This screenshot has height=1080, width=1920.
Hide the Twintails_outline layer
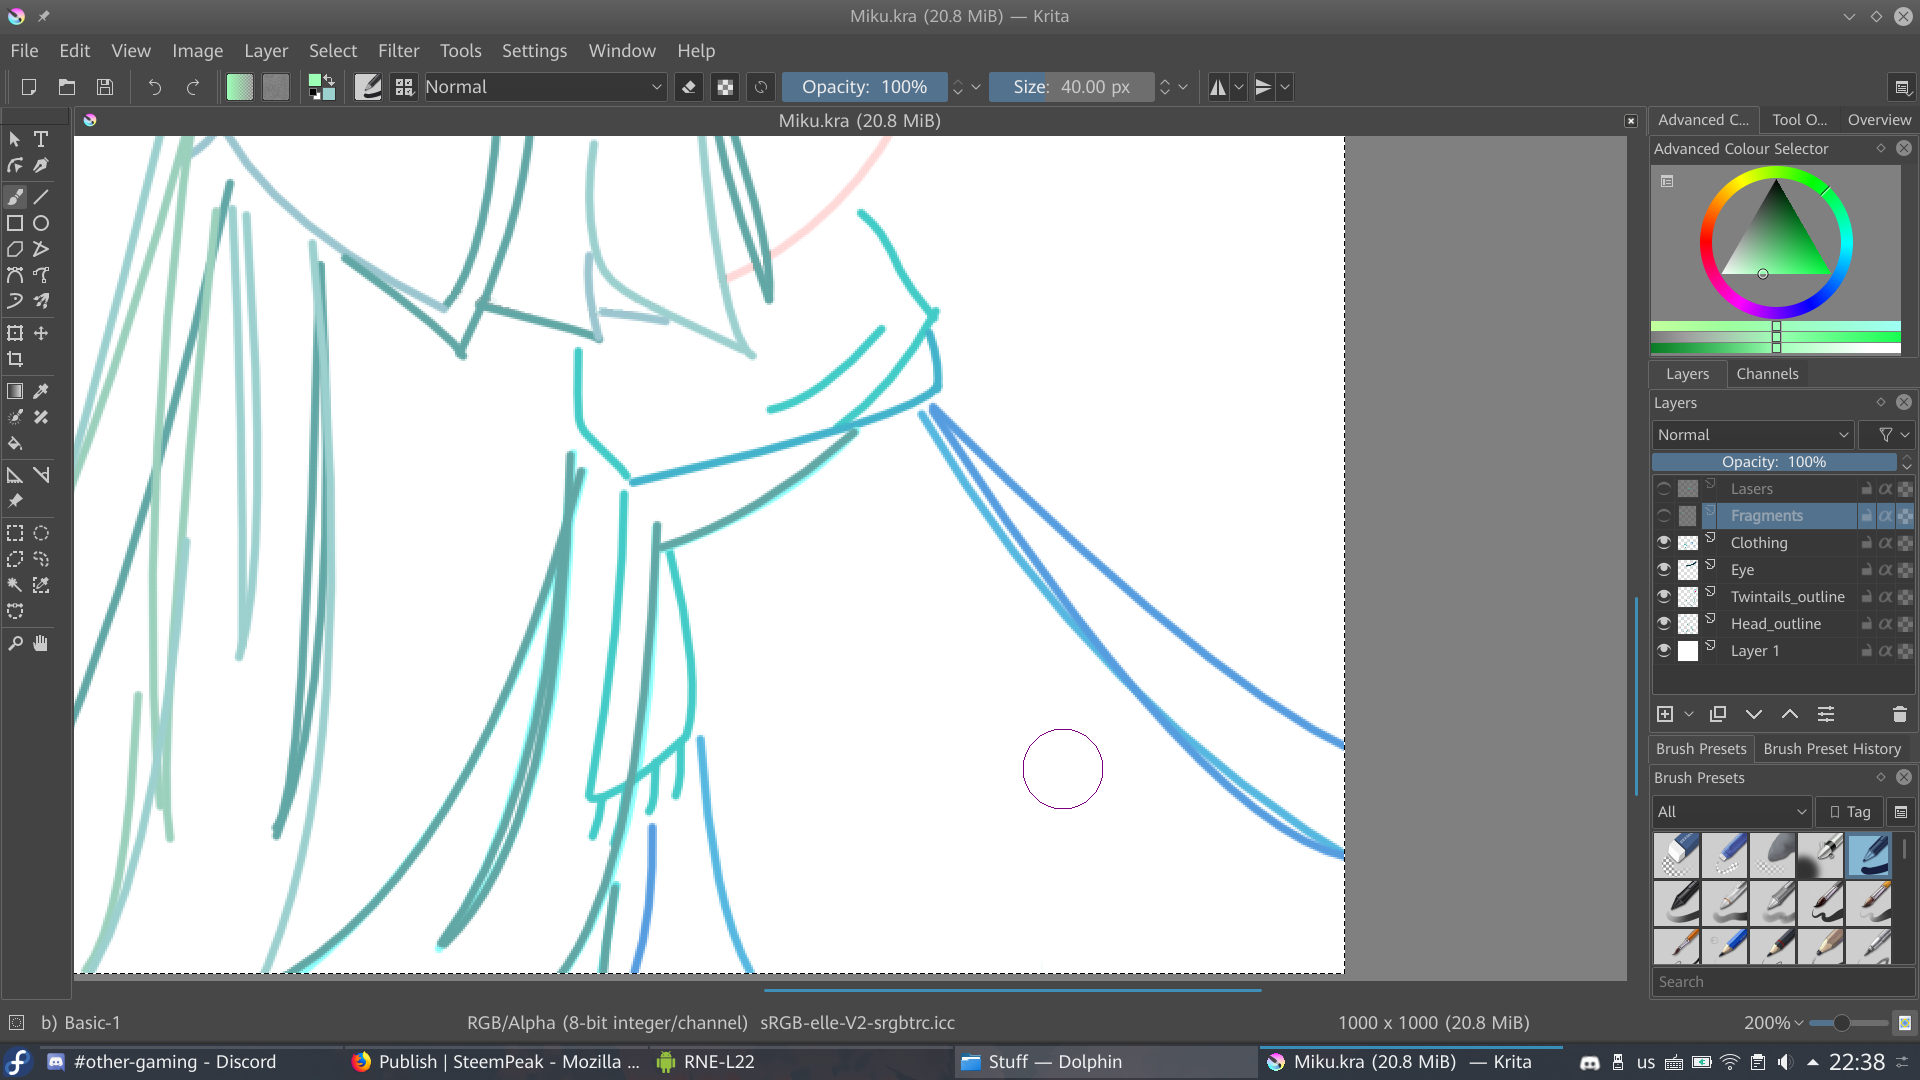coord(1664,596)
